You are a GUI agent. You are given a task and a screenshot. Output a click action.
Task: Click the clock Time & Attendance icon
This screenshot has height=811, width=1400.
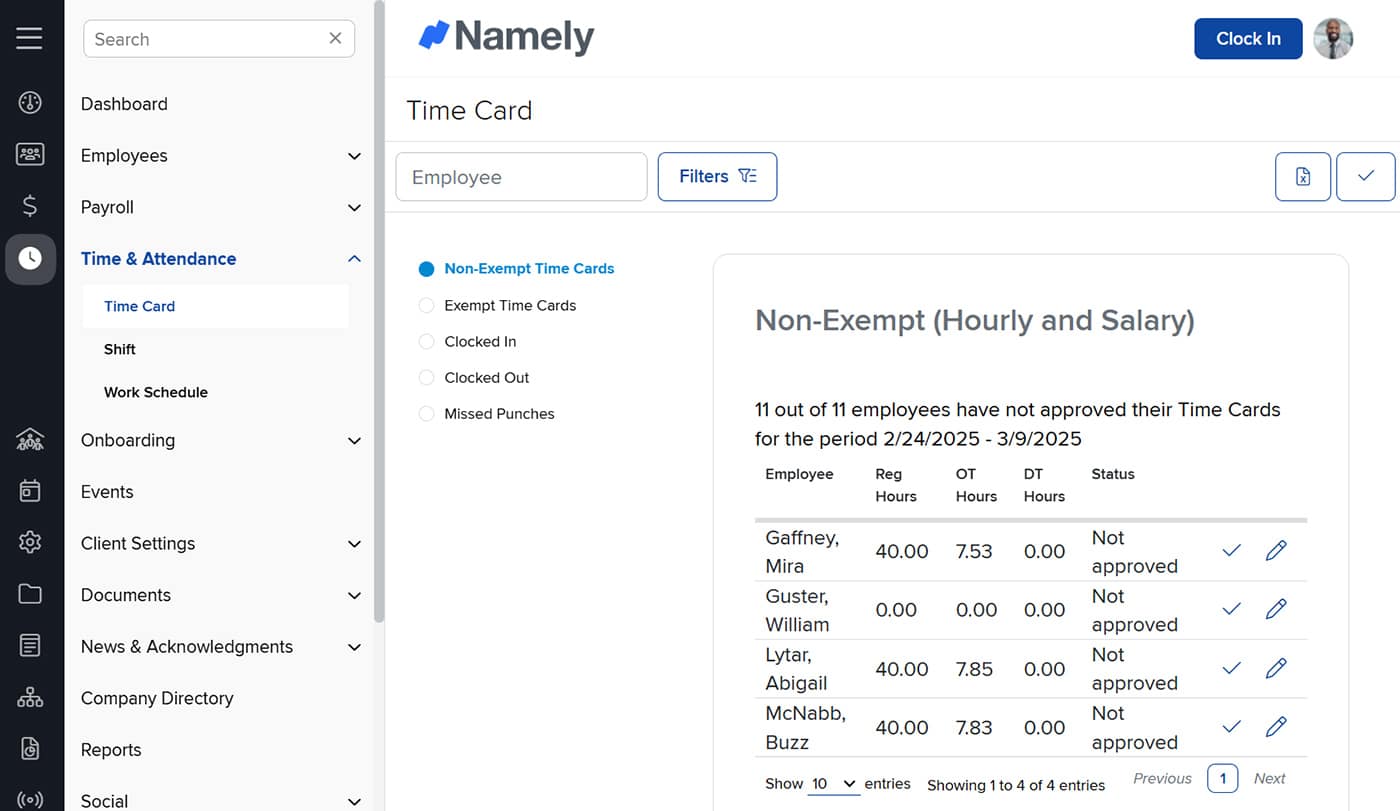tap(30, 259)
